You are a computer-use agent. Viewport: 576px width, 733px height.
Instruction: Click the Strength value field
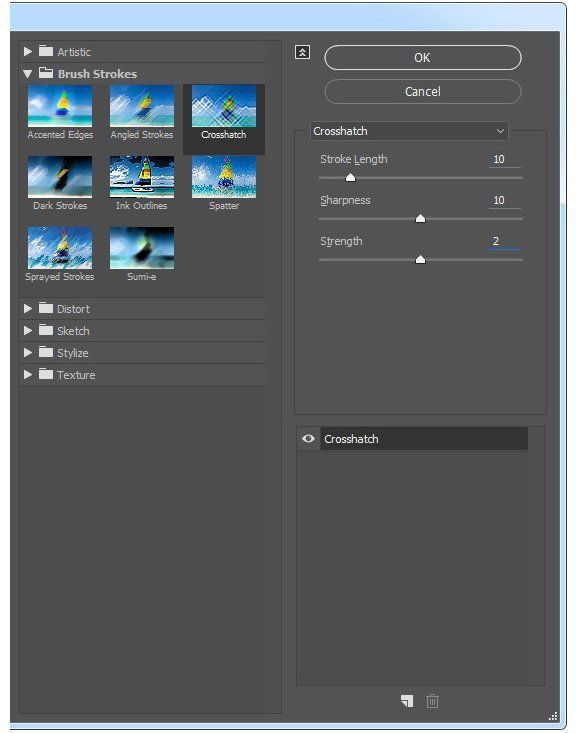[x=504, y=242]
